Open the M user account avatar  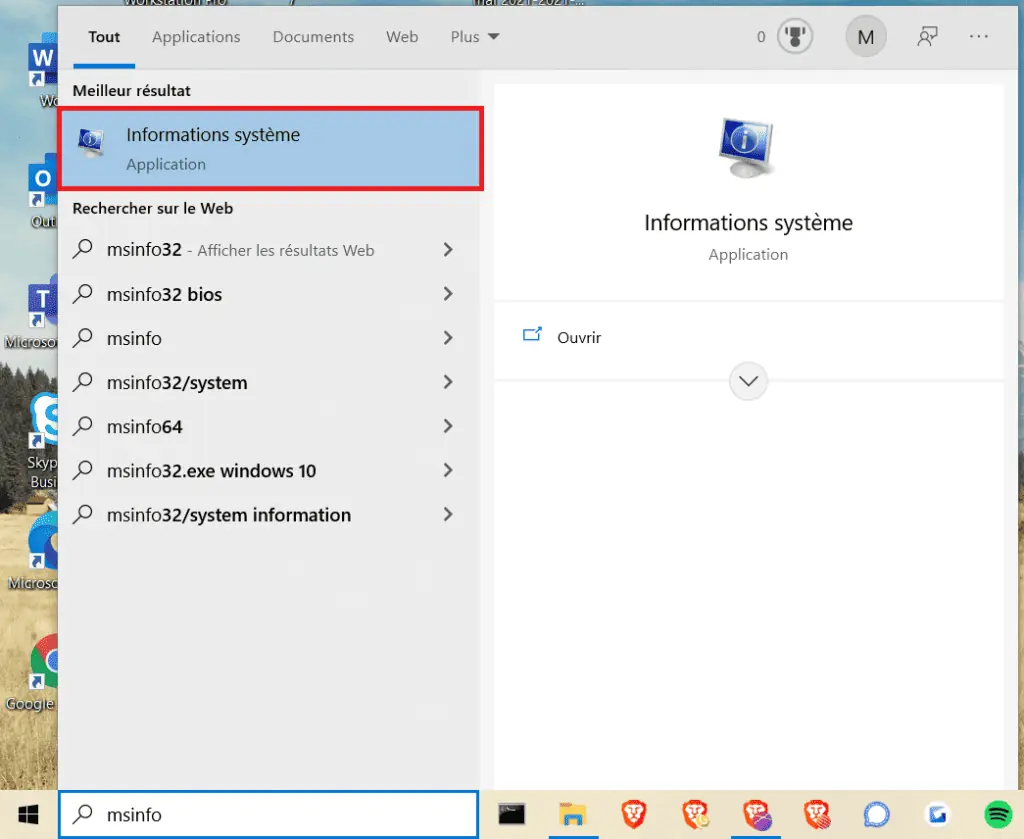(866, 37)
